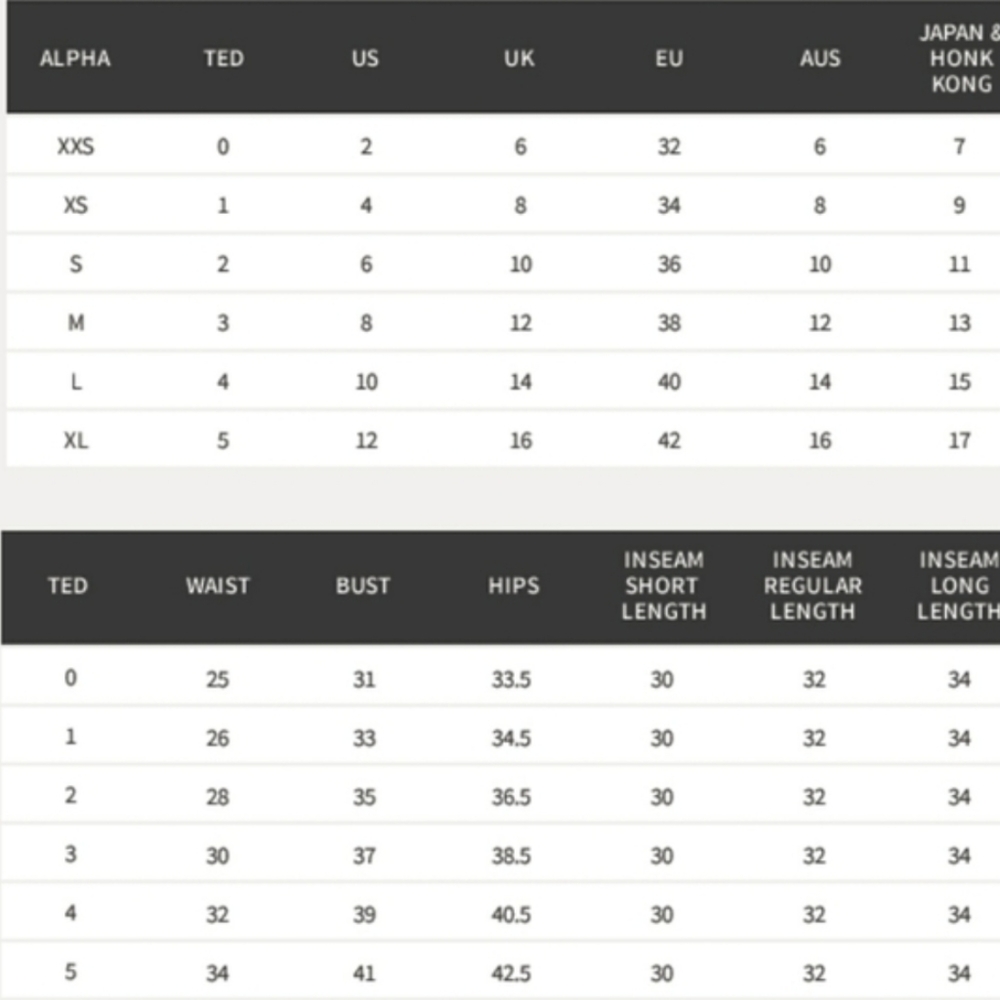Click the AUS column header
Image resolution: width=1000 pixels, height=1000 pixels.
click(820, 59)
